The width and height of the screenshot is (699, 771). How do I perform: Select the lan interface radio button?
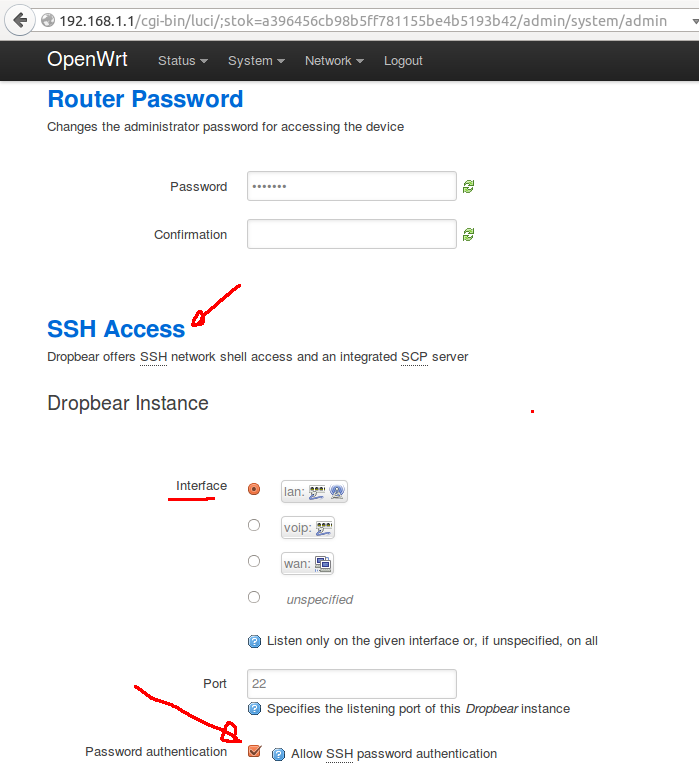point(254,490)
